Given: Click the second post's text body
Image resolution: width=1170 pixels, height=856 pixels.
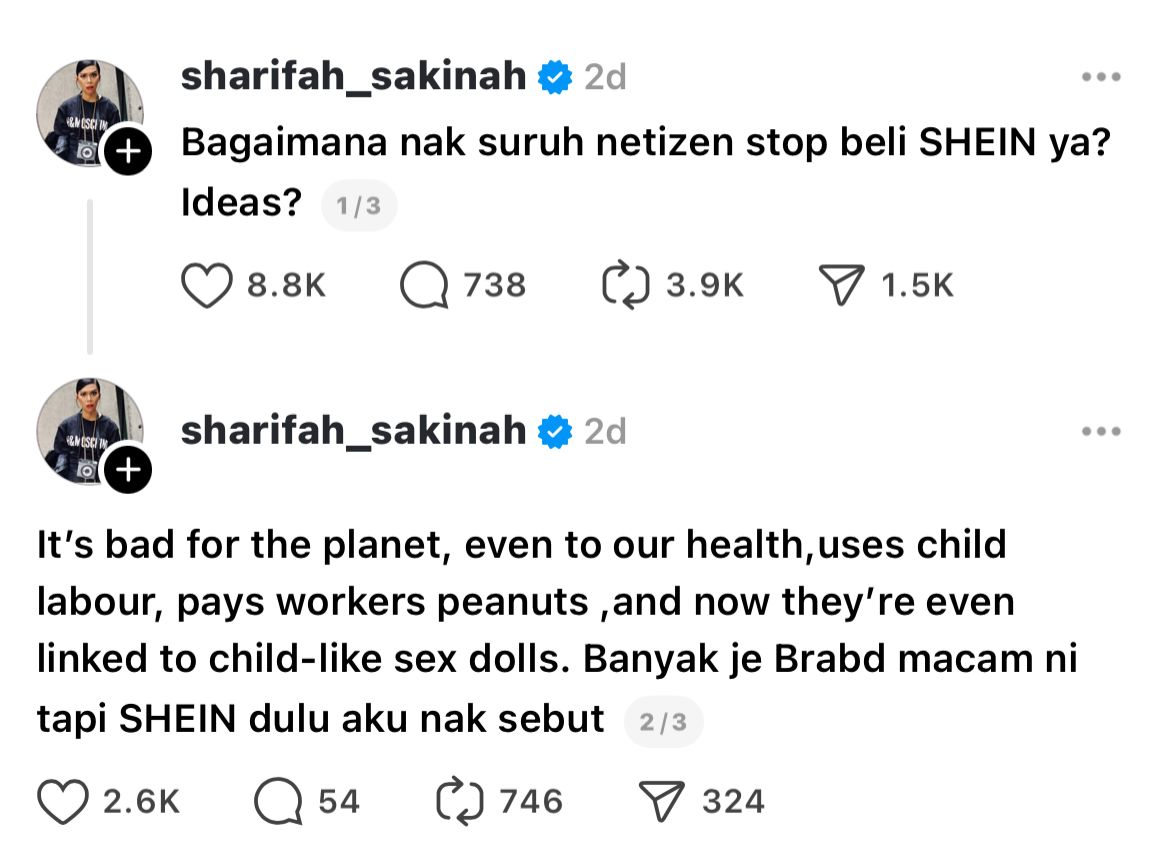Looking at the screenshot, I should (540, 632).
